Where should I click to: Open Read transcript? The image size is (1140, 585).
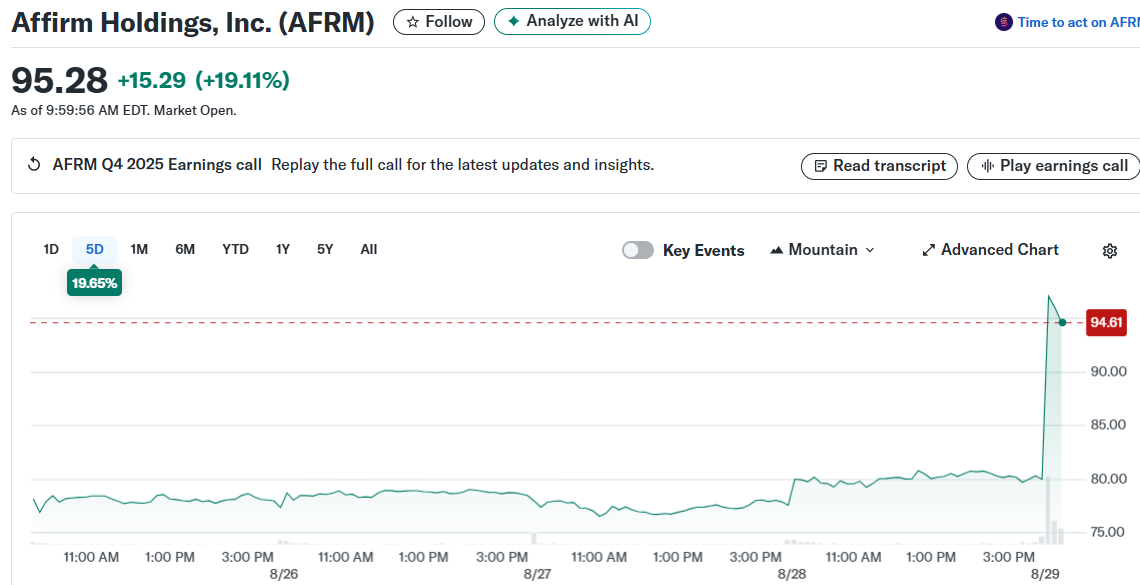[x=879, y=166]
